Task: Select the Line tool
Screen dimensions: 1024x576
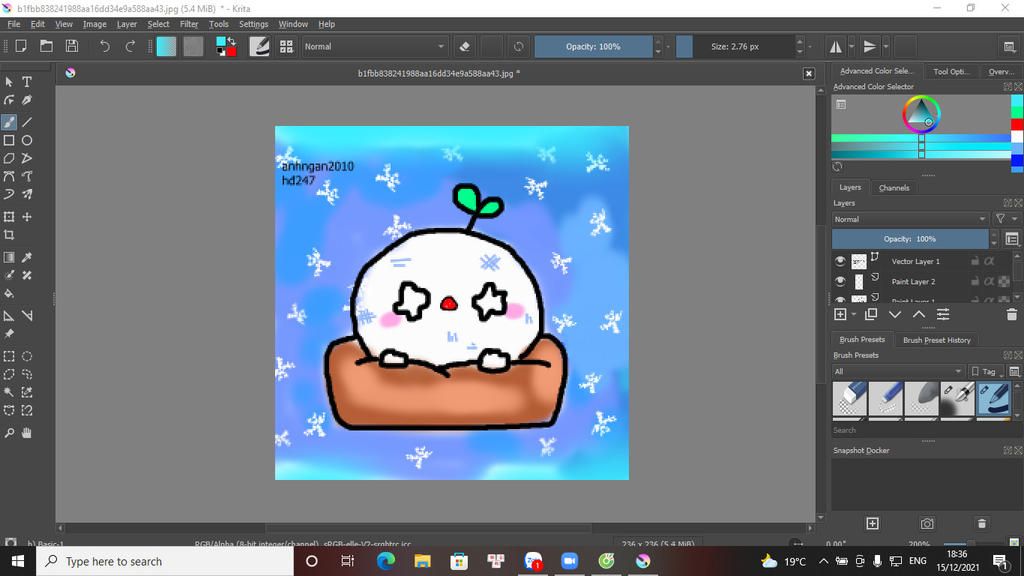Action: point(27,122)
